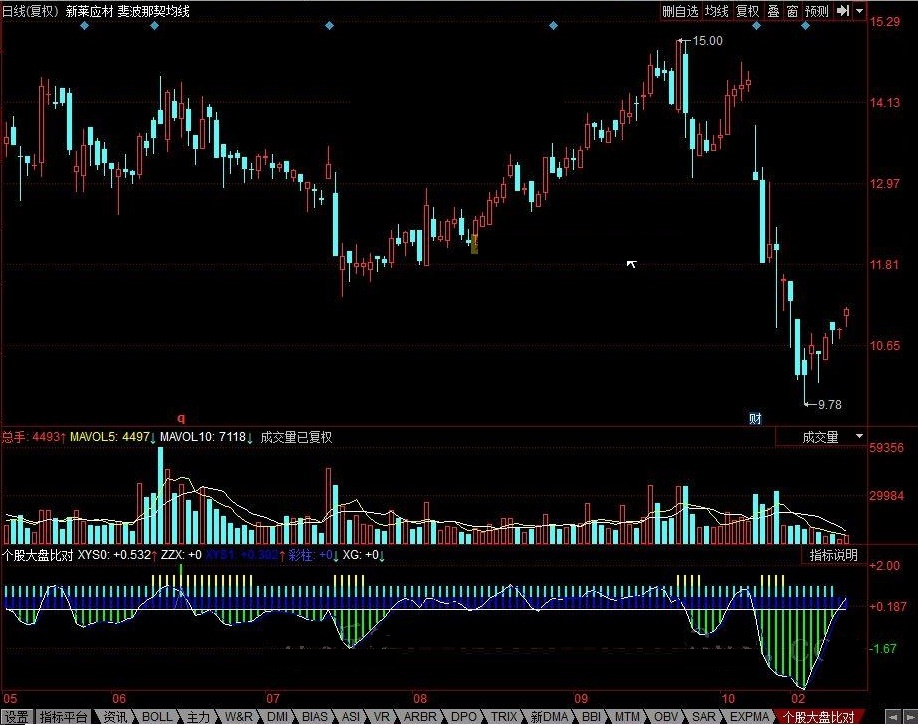Select the TRIX indicator tab

tap(503, 717)
